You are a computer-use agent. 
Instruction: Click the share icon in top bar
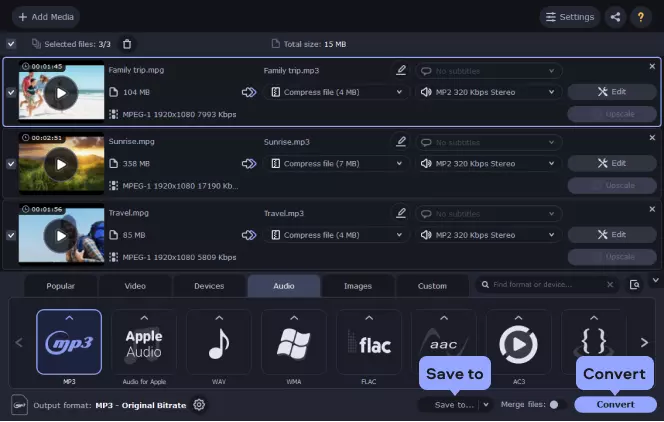pos(615,17)
